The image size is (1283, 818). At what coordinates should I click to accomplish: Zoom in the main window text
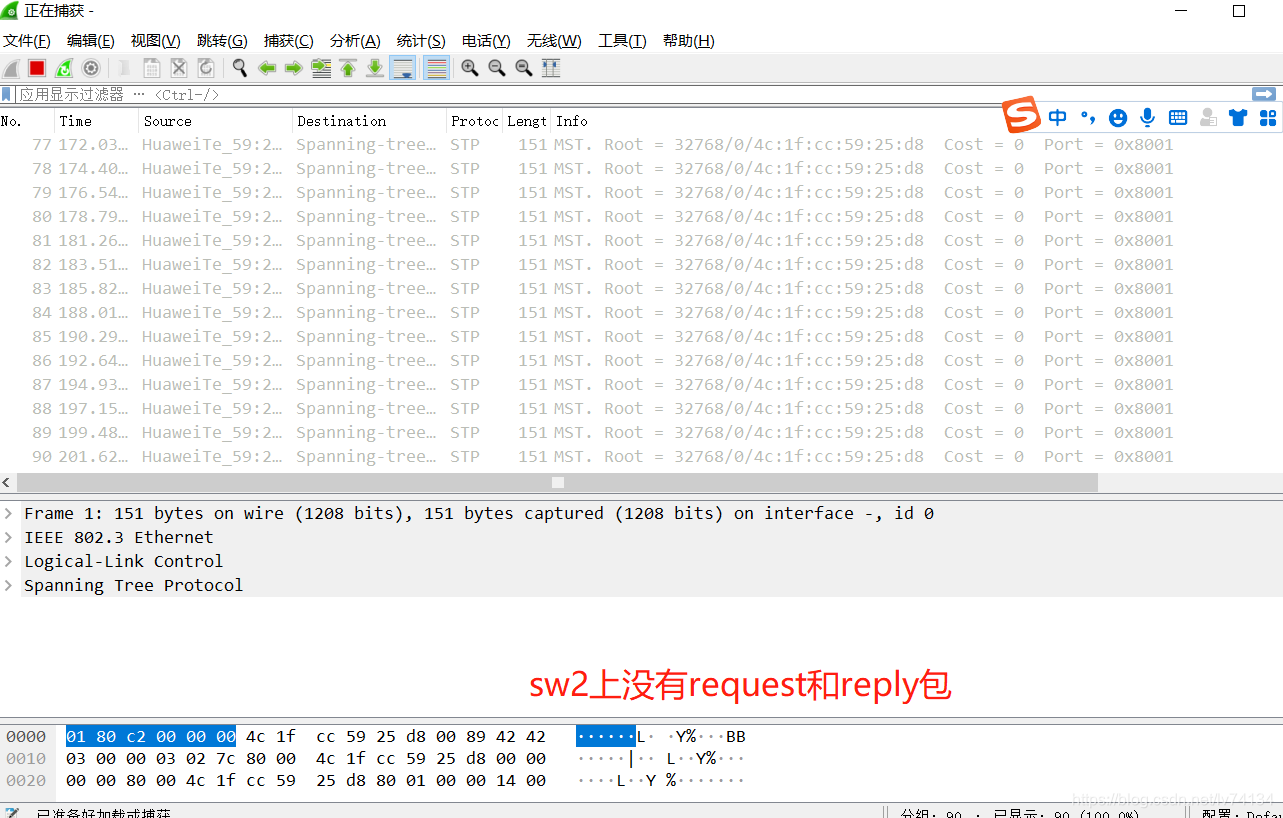click(470, 68)
